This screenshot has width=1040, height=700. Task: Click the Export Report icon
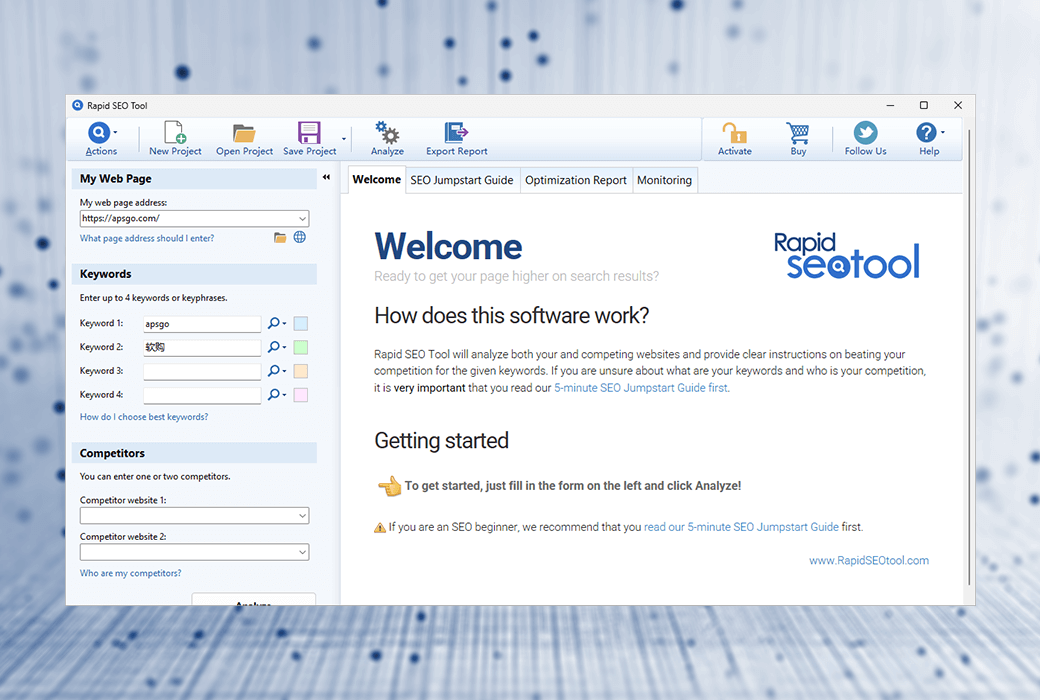pyautogui.click(x=456, y=133)
